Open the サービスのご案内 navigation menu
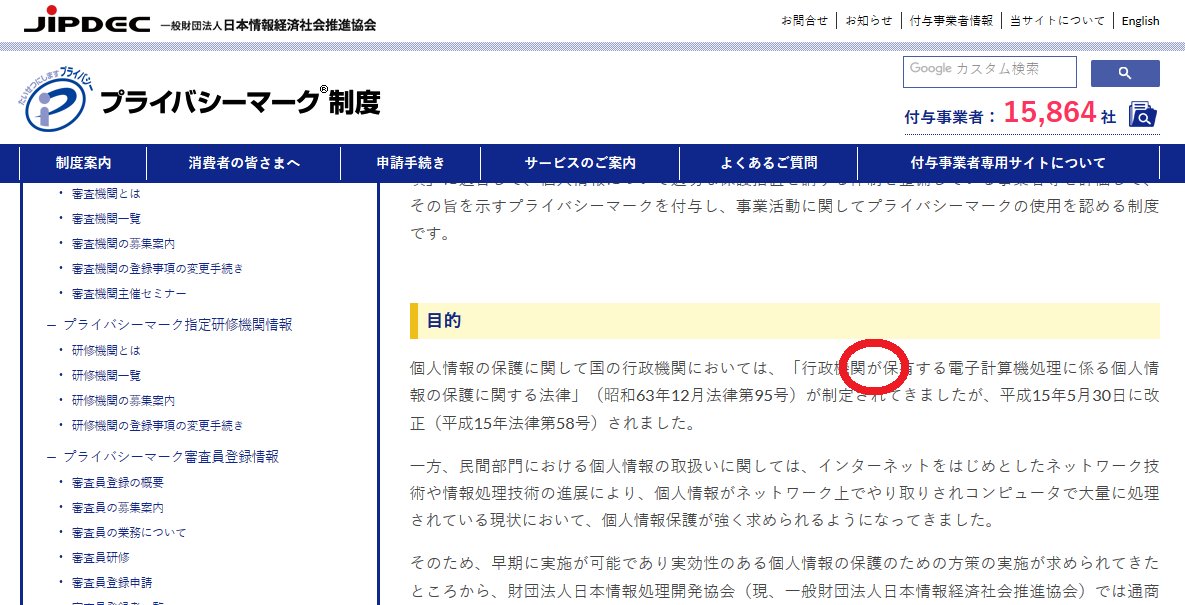 580,162
